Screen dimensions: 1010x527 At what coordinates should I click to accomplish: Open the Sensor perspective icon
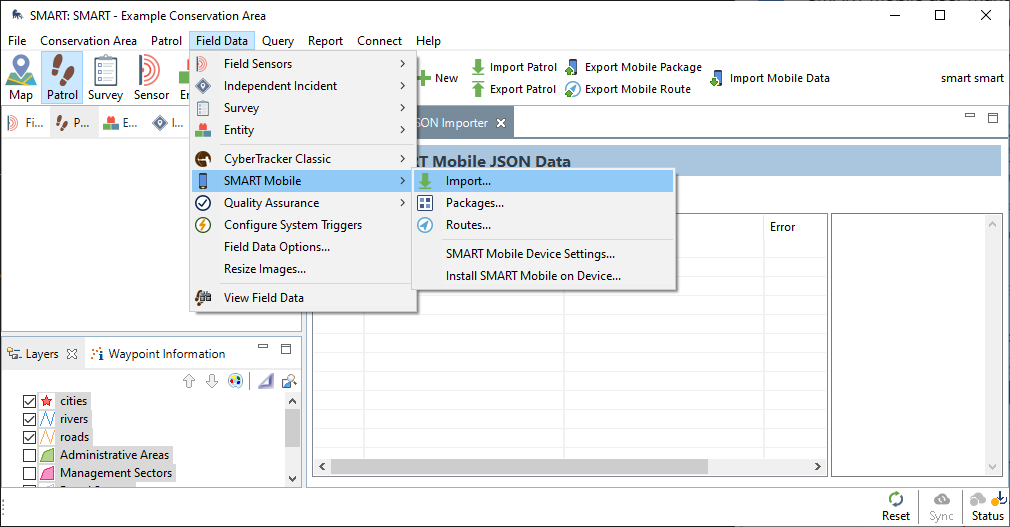click(151, 77)
